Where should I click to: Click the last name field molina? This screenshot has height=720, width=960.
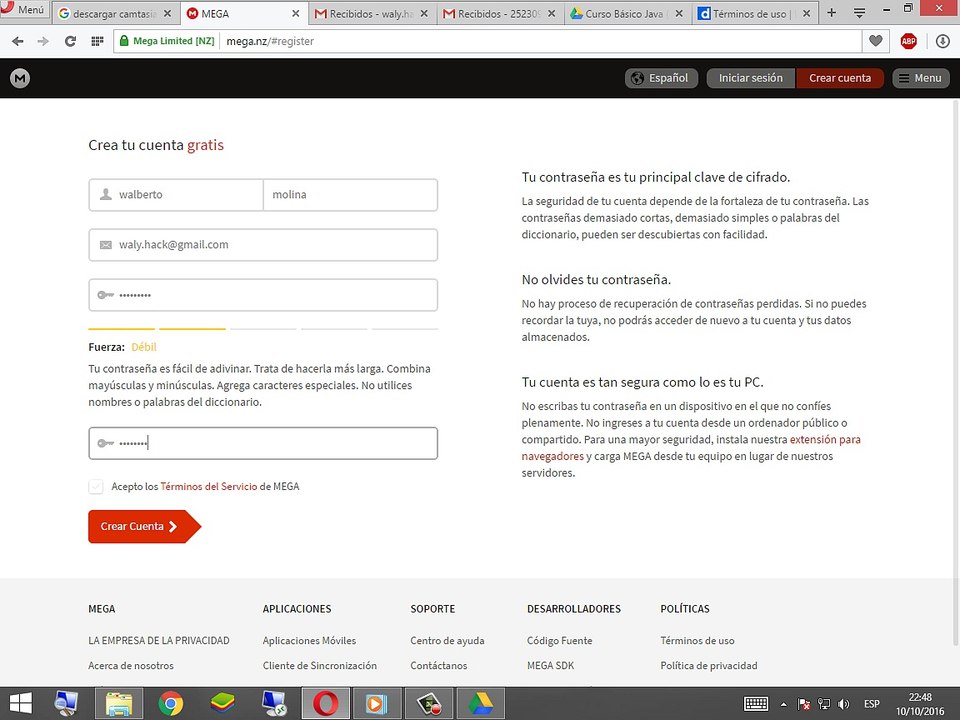[350, 195]
